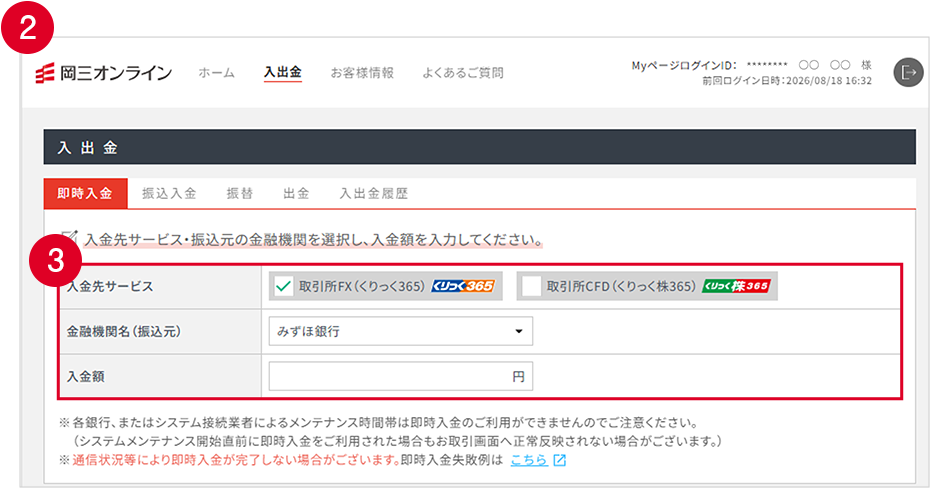Select the 即時入金 tab

85,193
